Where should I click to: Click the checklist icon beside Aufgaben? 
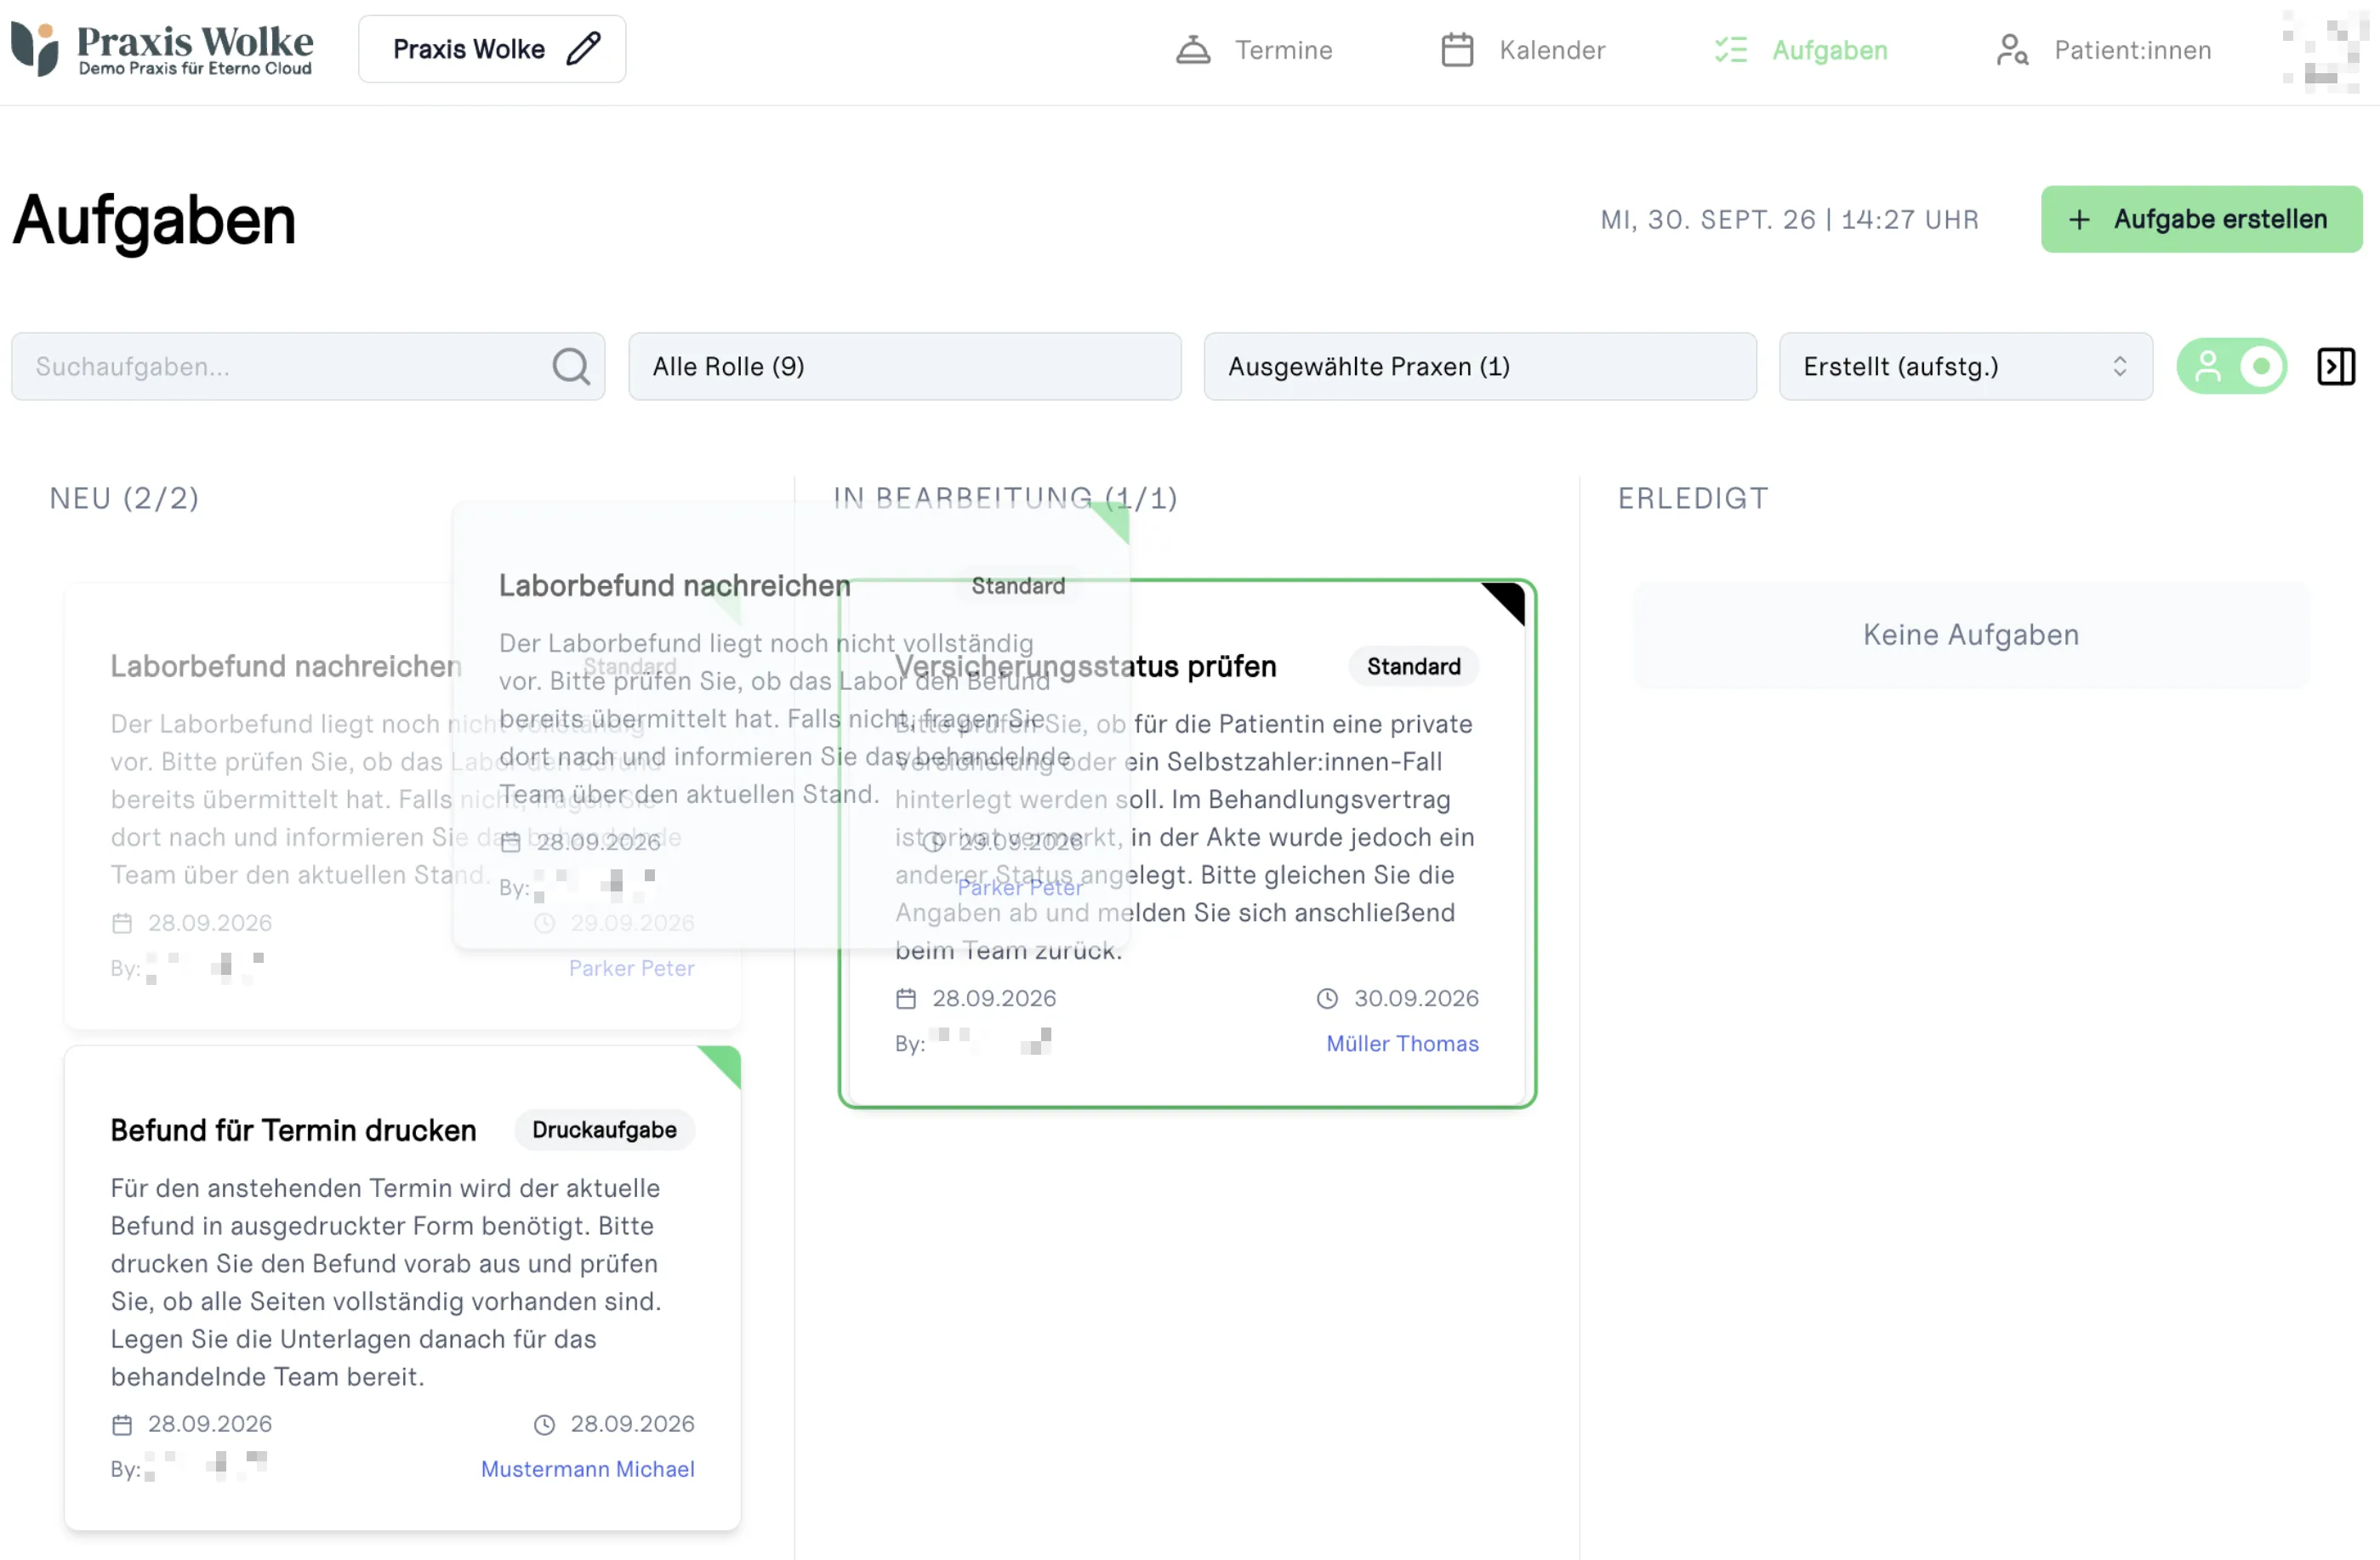tap(1731, 50)
